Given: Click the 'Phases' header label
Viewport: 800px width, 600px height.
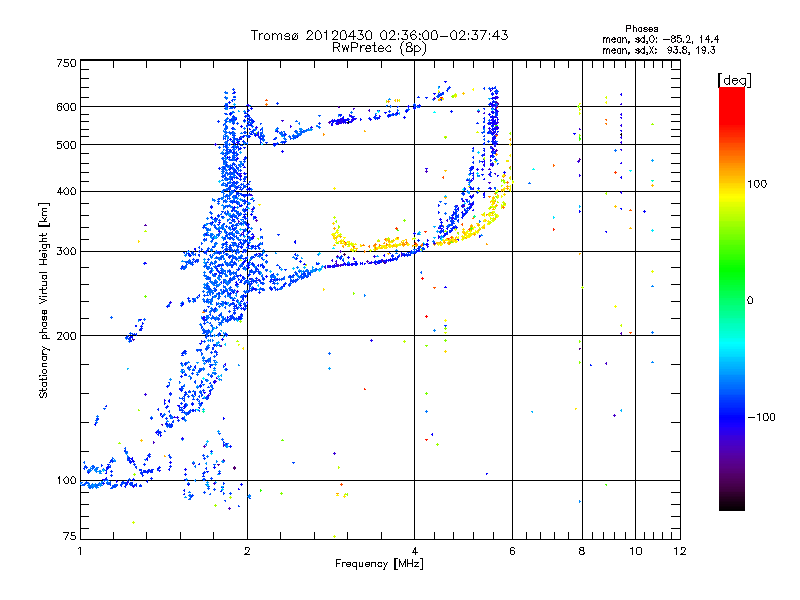Looking at the screenshot, I should 641,29.
